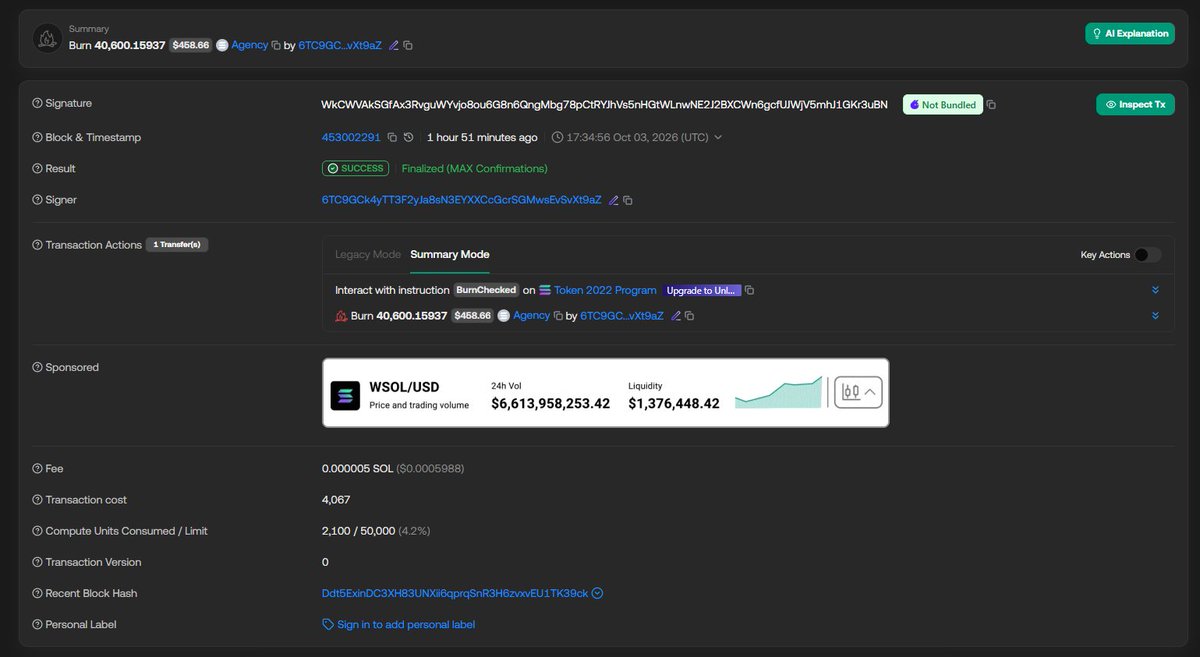Copy 6TC9GC...vXt9aZ address in Summary header
The image size is (1200, 657).
coord(408,45)
